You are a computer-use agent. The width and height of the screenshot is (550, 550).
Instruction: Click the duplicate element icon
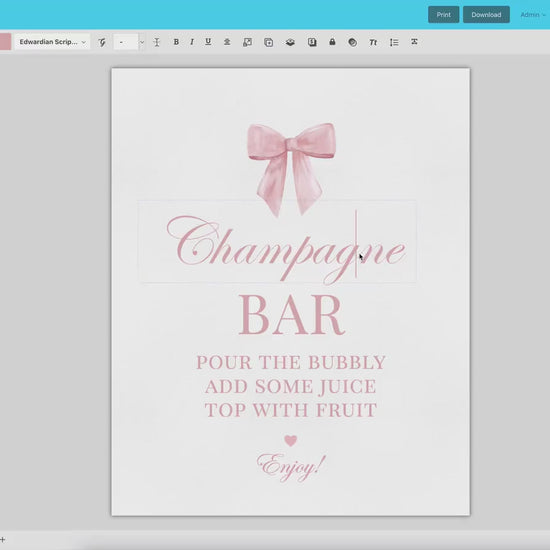pyautogui.click(x=268, y=42)
